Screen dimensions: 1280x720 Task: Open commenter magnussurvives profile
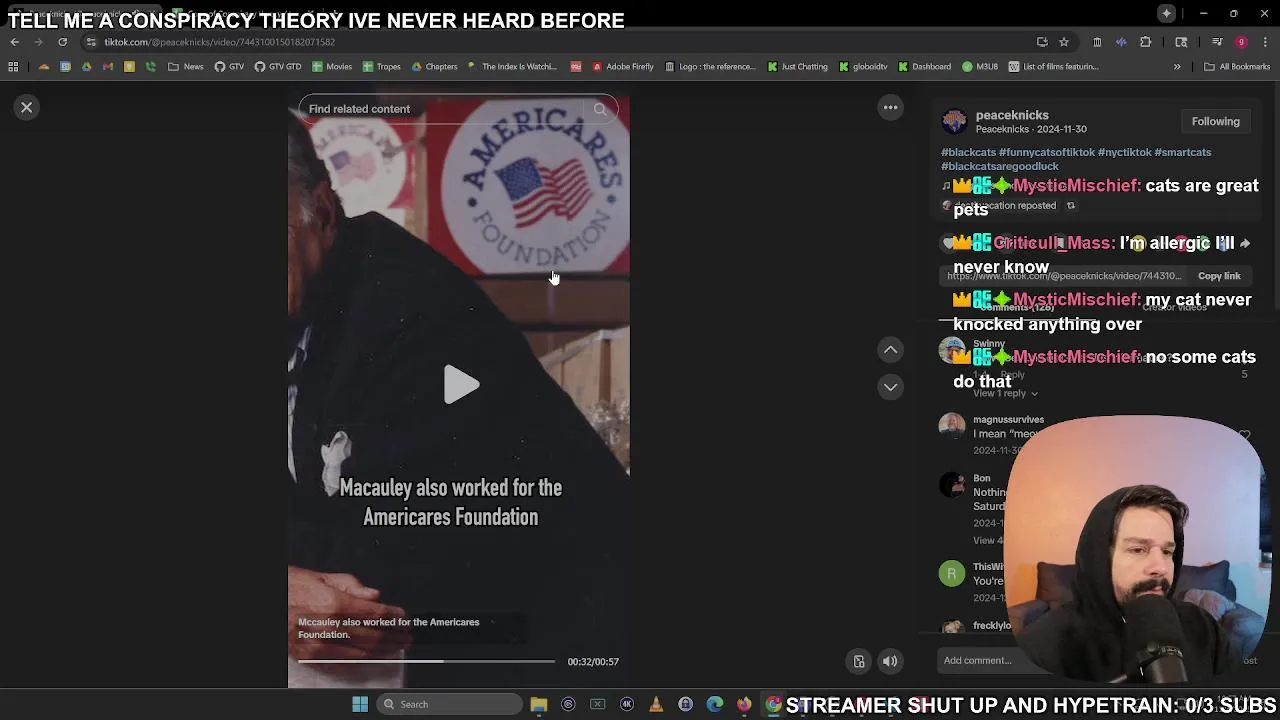coord(1008,420)
